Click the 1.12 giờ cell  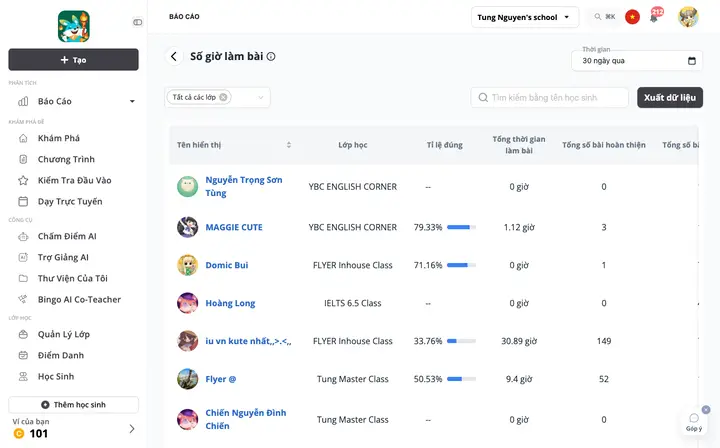pos(519,227)
